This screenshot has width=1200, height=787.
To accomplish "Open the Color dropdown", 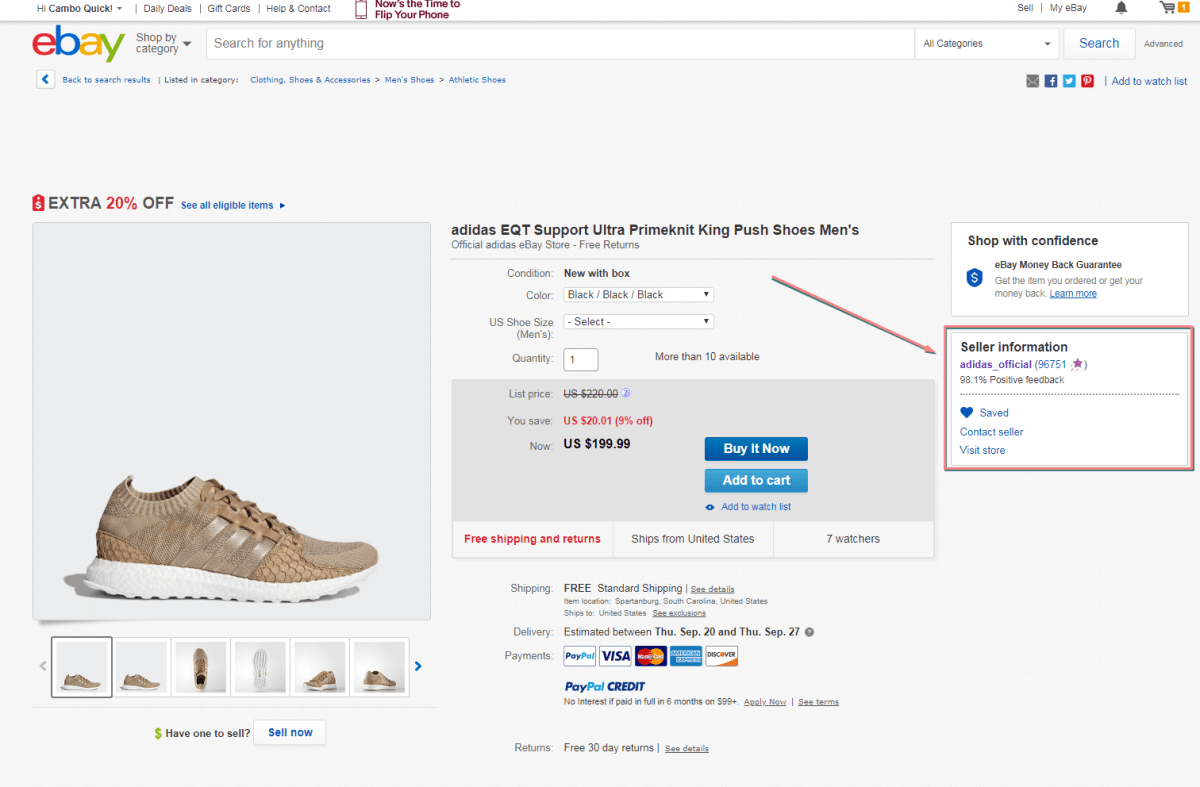I will coord(639,295).
